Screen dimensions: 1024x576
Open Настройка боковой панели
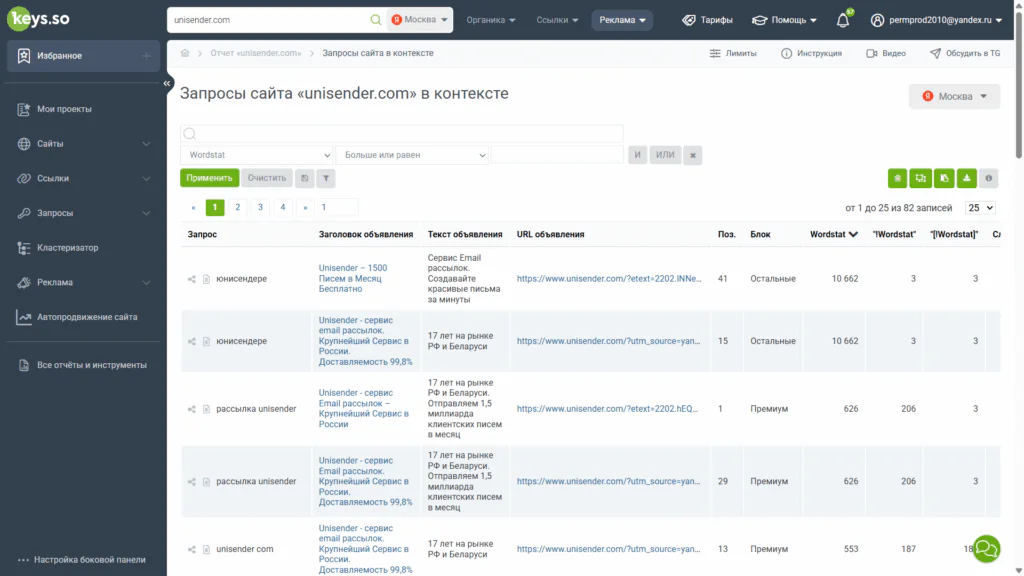coord(82,560)
